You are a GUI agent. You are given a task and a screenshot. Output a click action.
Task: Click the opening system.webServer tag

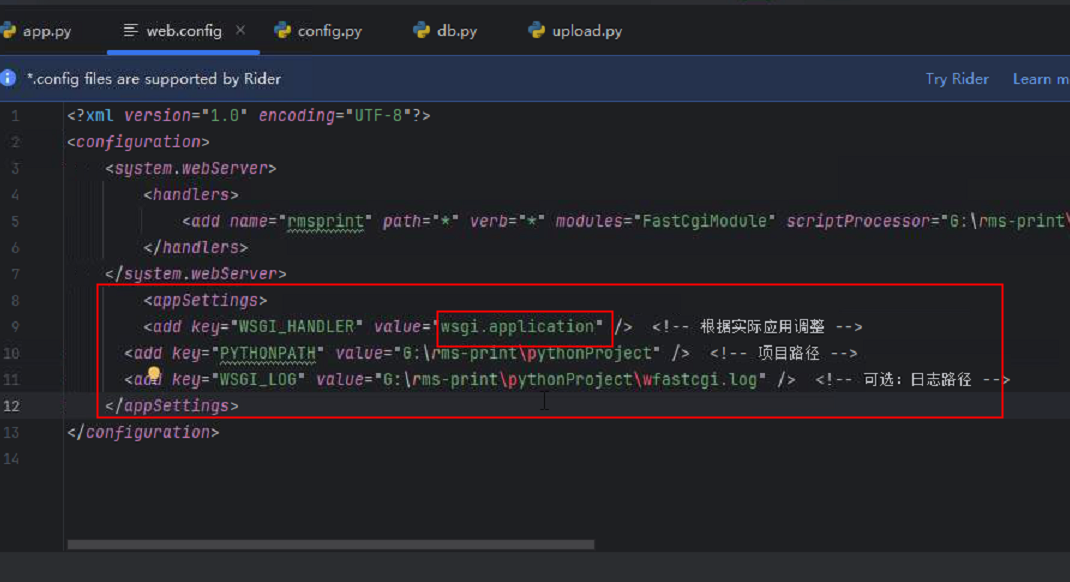[x=191, y=169]
